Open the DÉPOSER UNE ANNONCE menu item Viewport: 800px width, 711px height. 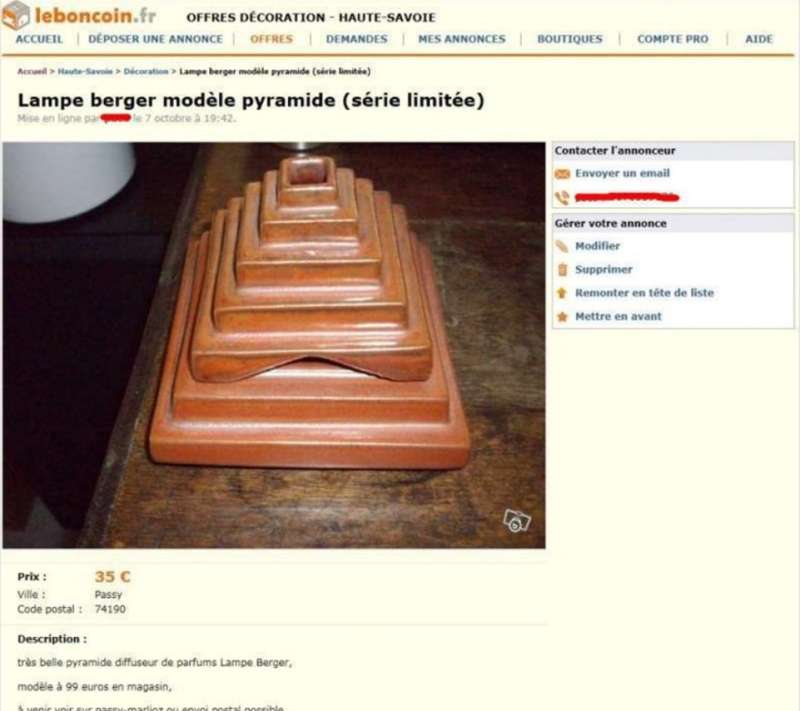pyautogui.click(x=156, y=39)
